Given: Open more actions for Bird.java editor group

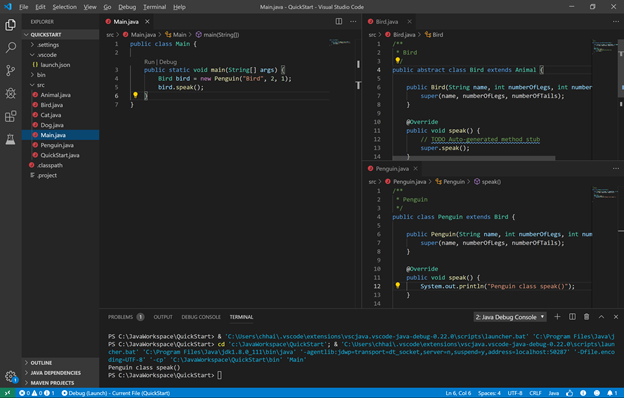Looking at the screenshot, I should (616, 21).
